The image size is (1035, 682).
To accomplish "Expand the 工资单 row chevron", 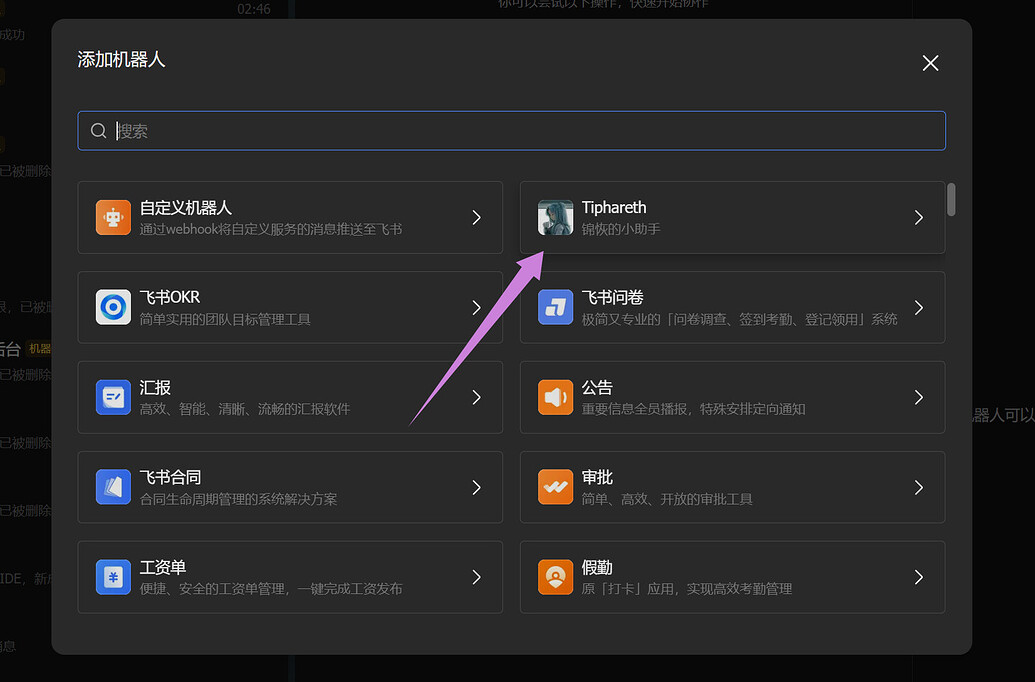I will click(x=477, y=577).
